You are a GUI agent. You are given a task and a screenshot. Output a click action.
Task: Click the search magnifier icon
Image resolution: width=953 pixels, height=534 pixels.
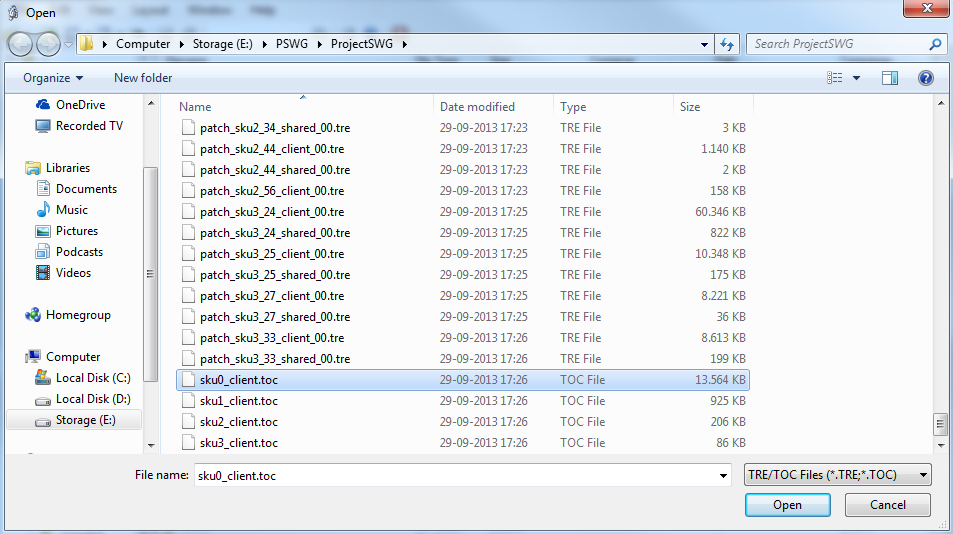pos(935,44)
